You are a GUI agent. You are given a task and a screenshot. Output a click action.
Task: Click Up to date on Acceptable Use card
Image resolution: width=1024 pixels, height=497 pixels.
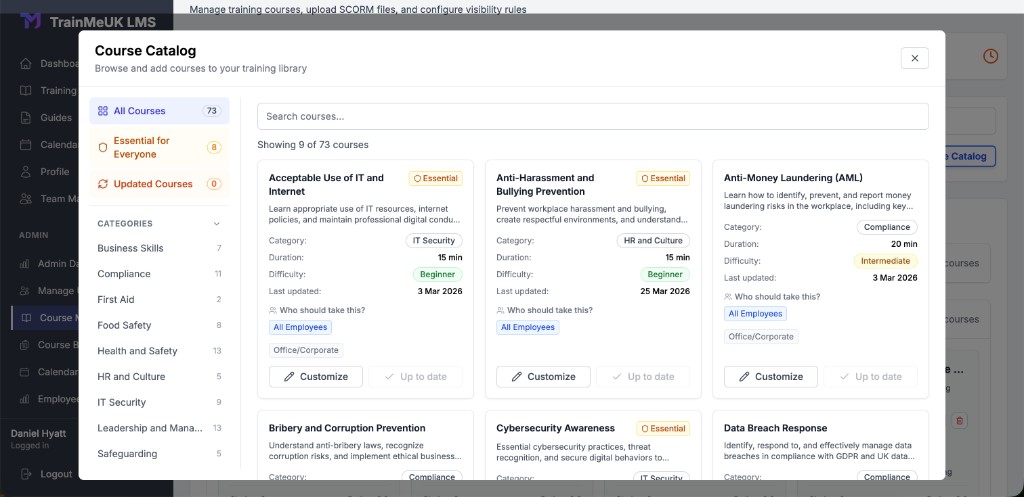tap(415, 377)
